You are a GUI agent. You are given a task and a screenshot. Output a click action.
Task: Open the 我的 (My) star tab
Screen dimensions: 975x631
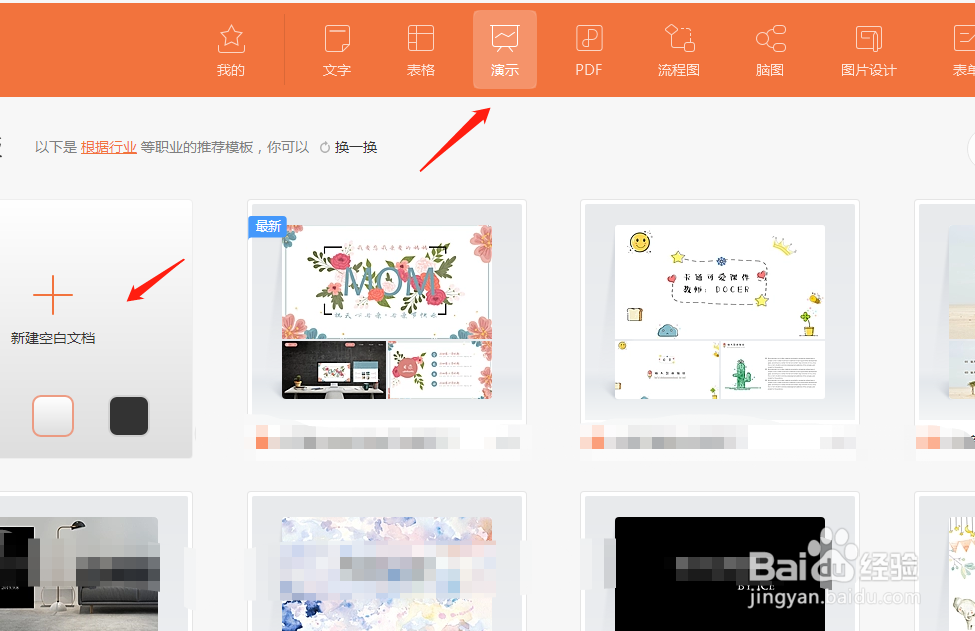(231, 50)
